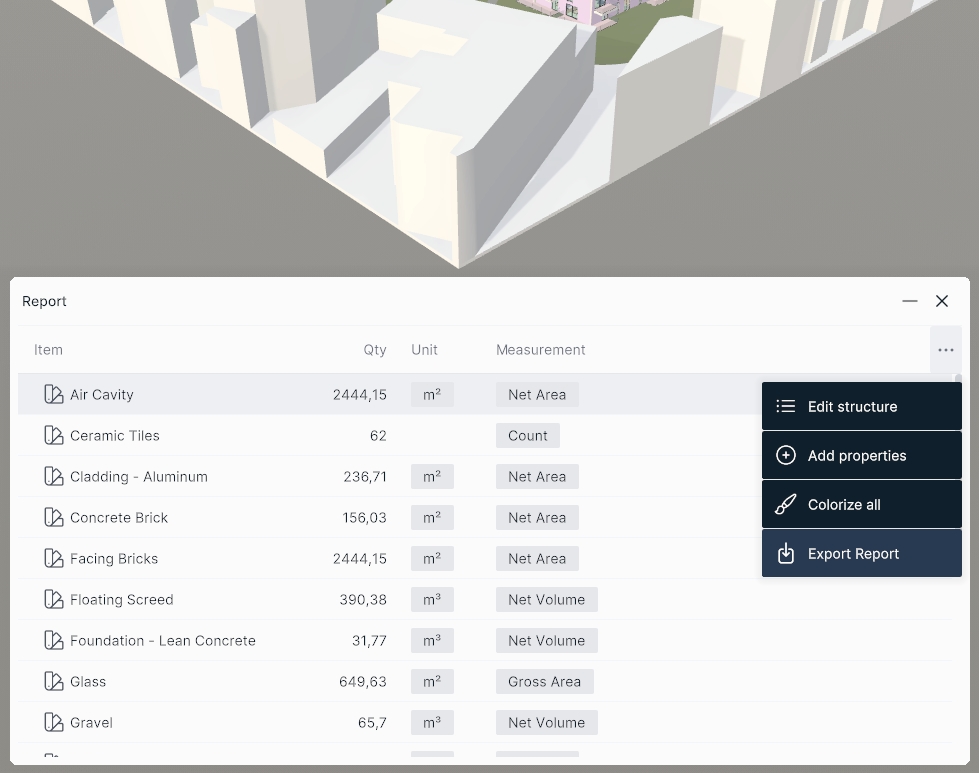
Task: Click the Air Cavity material icon
Action: 54,395
